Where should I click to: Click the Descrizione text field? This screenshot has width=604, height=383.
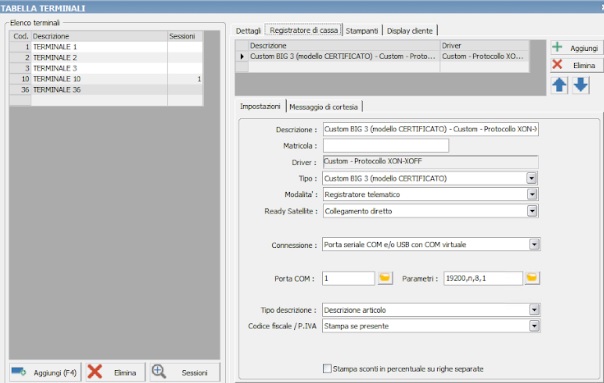(431, 129)
